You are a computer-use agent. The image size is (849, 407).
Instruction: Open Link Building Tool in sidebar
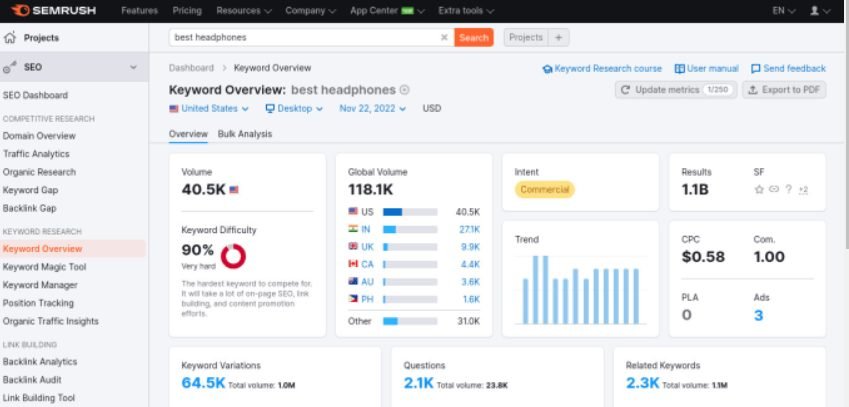(39, 398)
